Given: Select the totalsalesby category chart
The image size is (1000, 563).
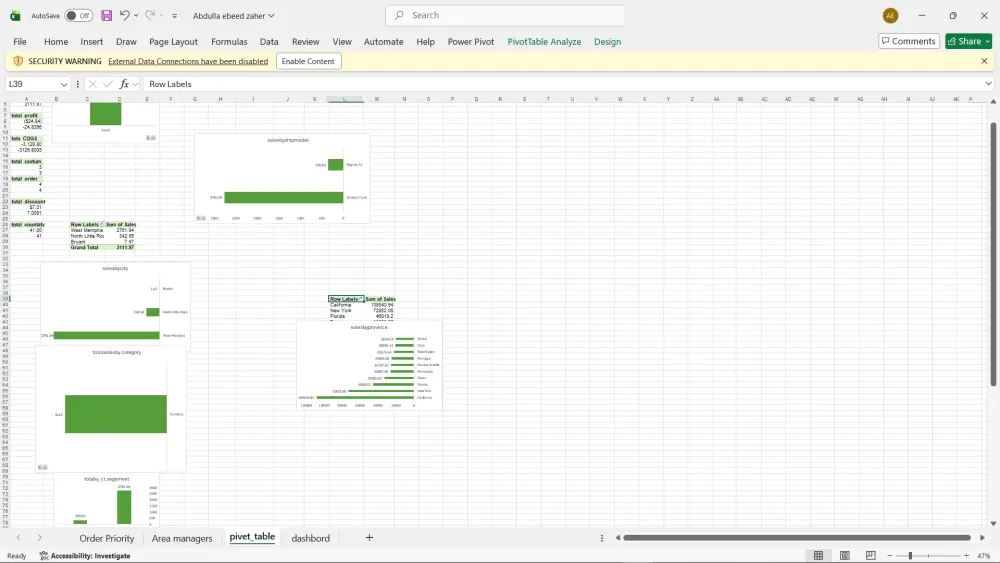Looking at the screenshot, I should pos(112,409).
